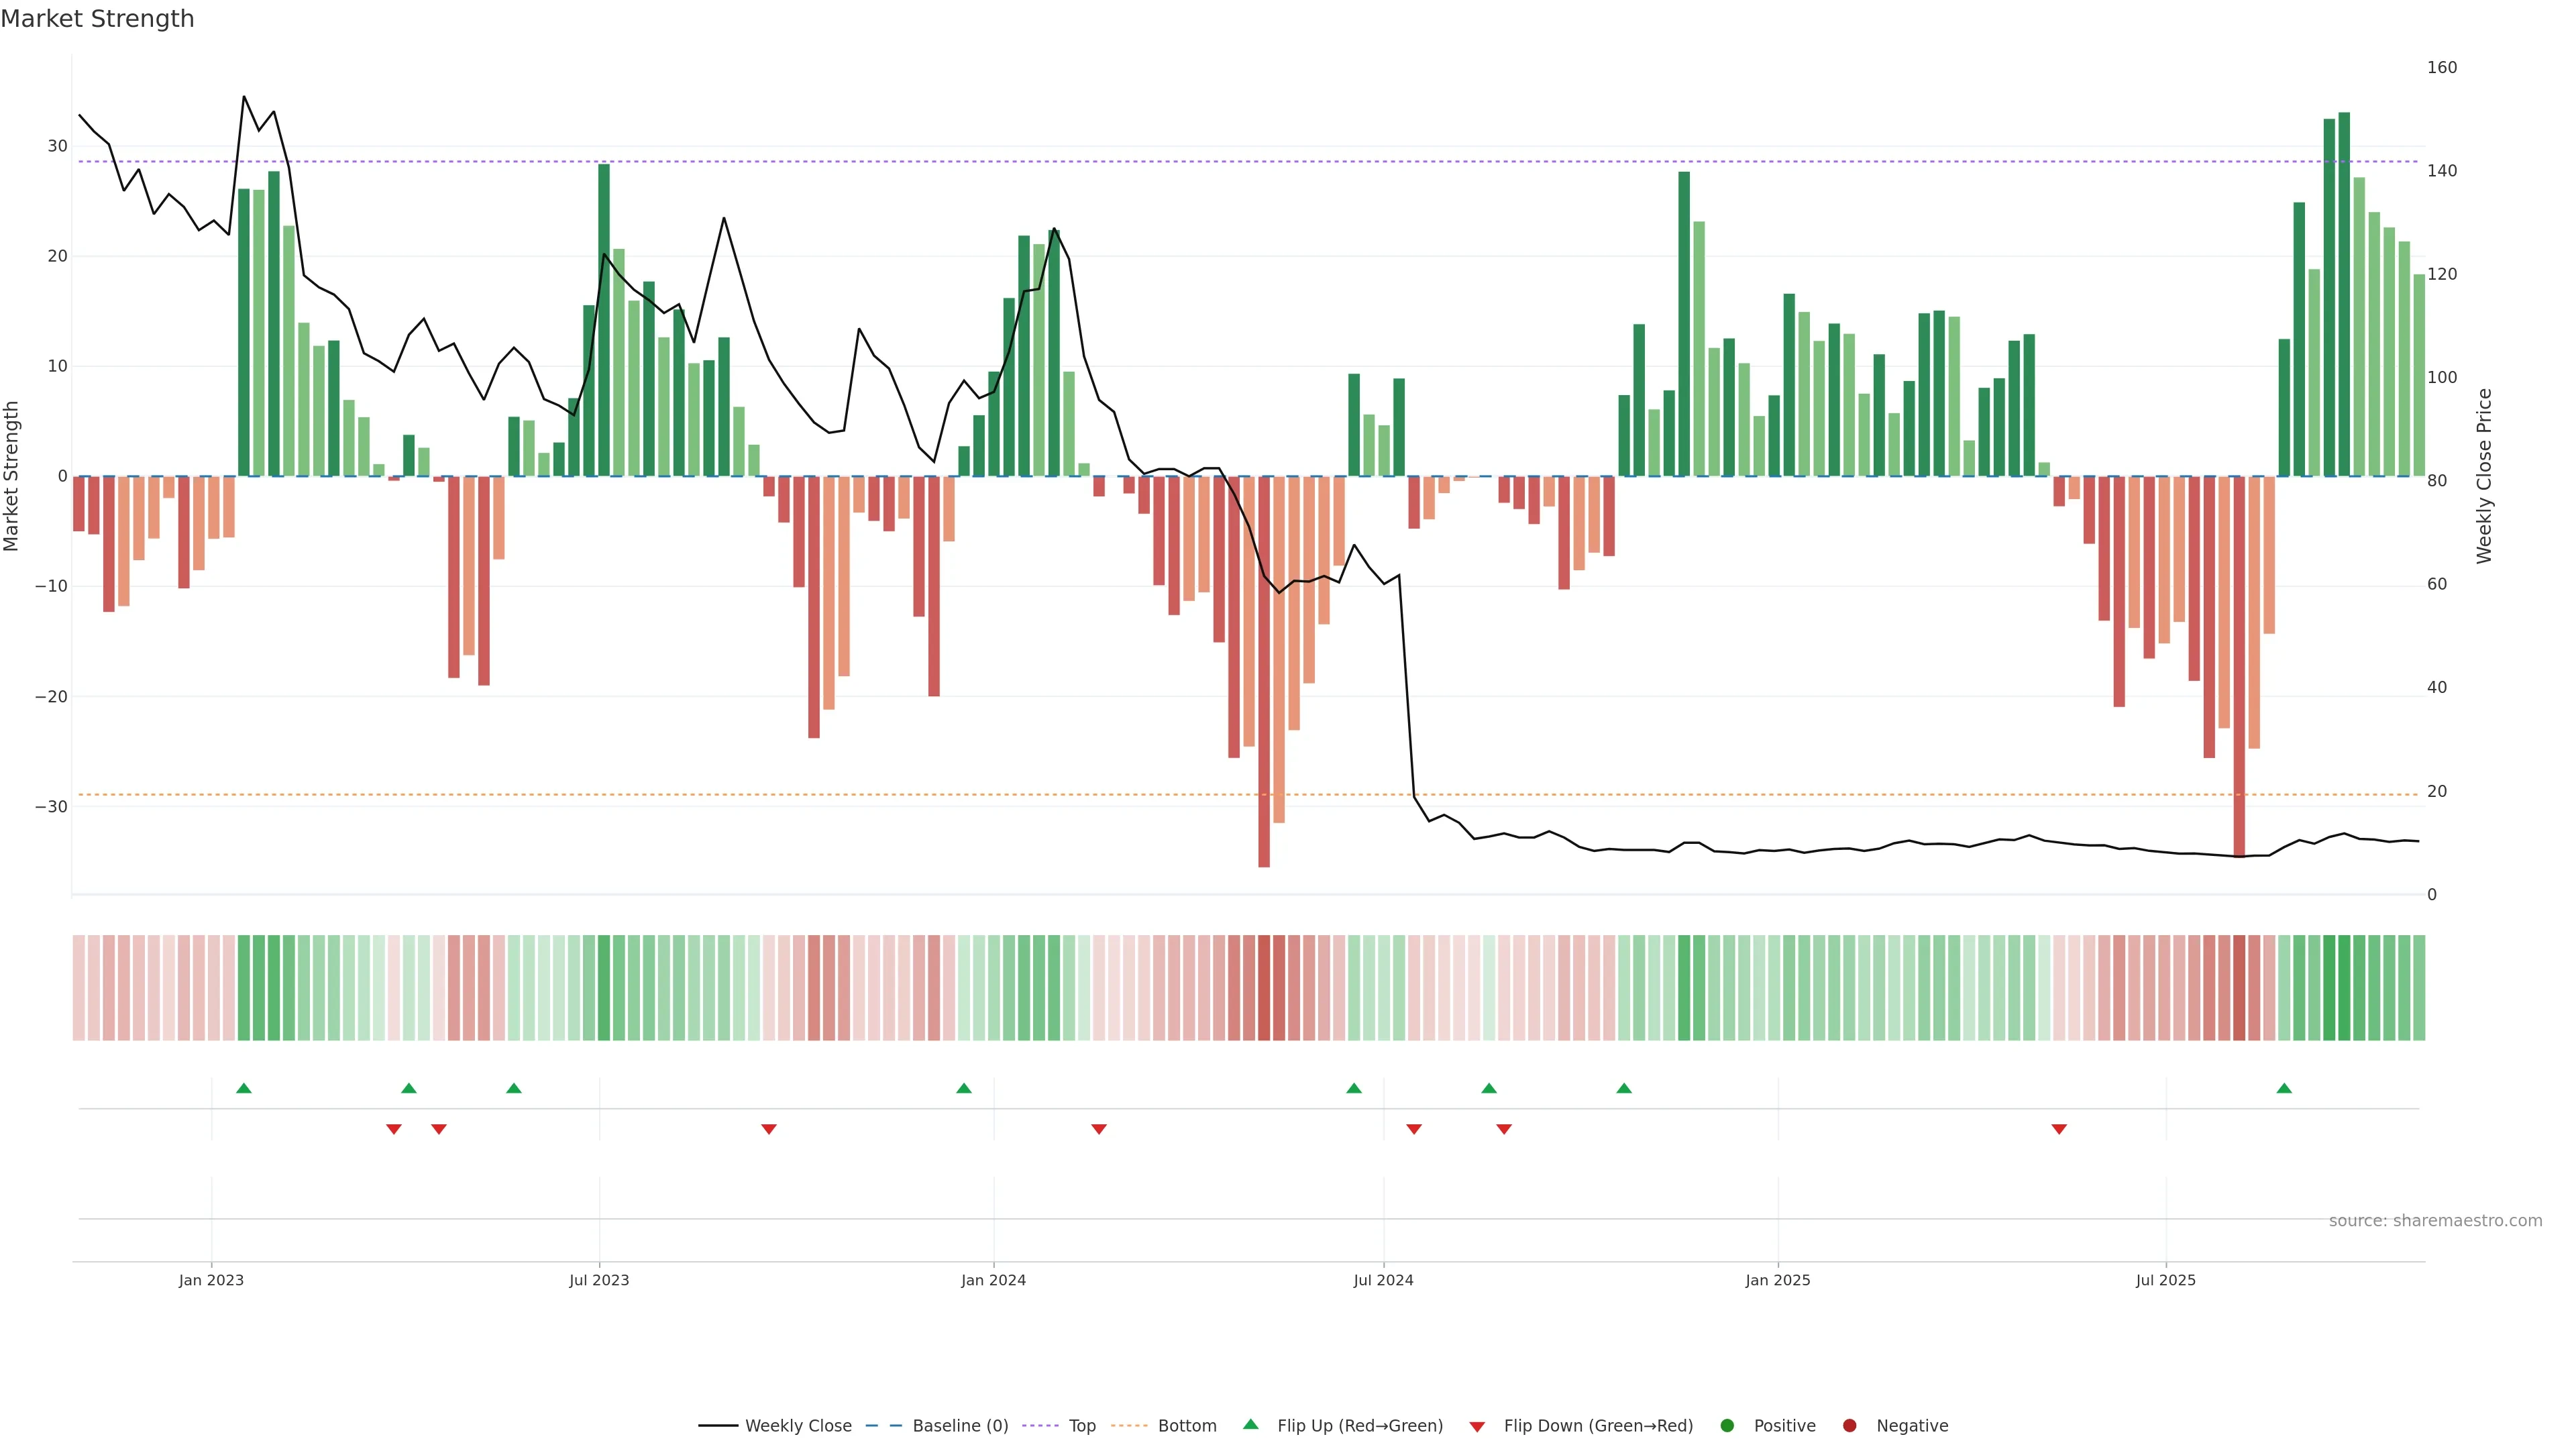Click first green flip-up marker near Jan 2023

point(243,1088)
